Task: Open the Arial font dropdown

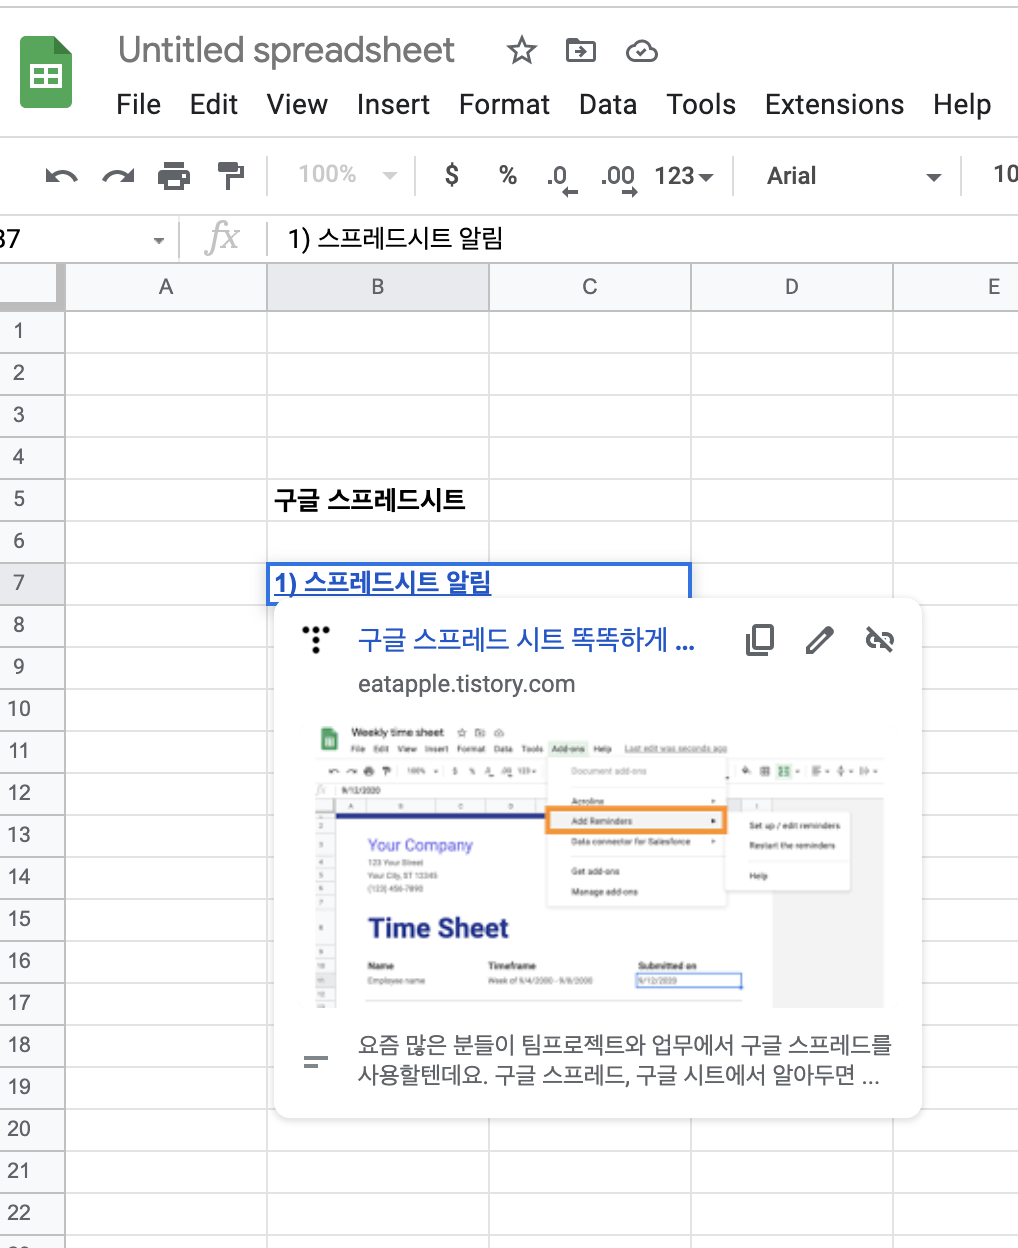Action: tap(855, 176)
